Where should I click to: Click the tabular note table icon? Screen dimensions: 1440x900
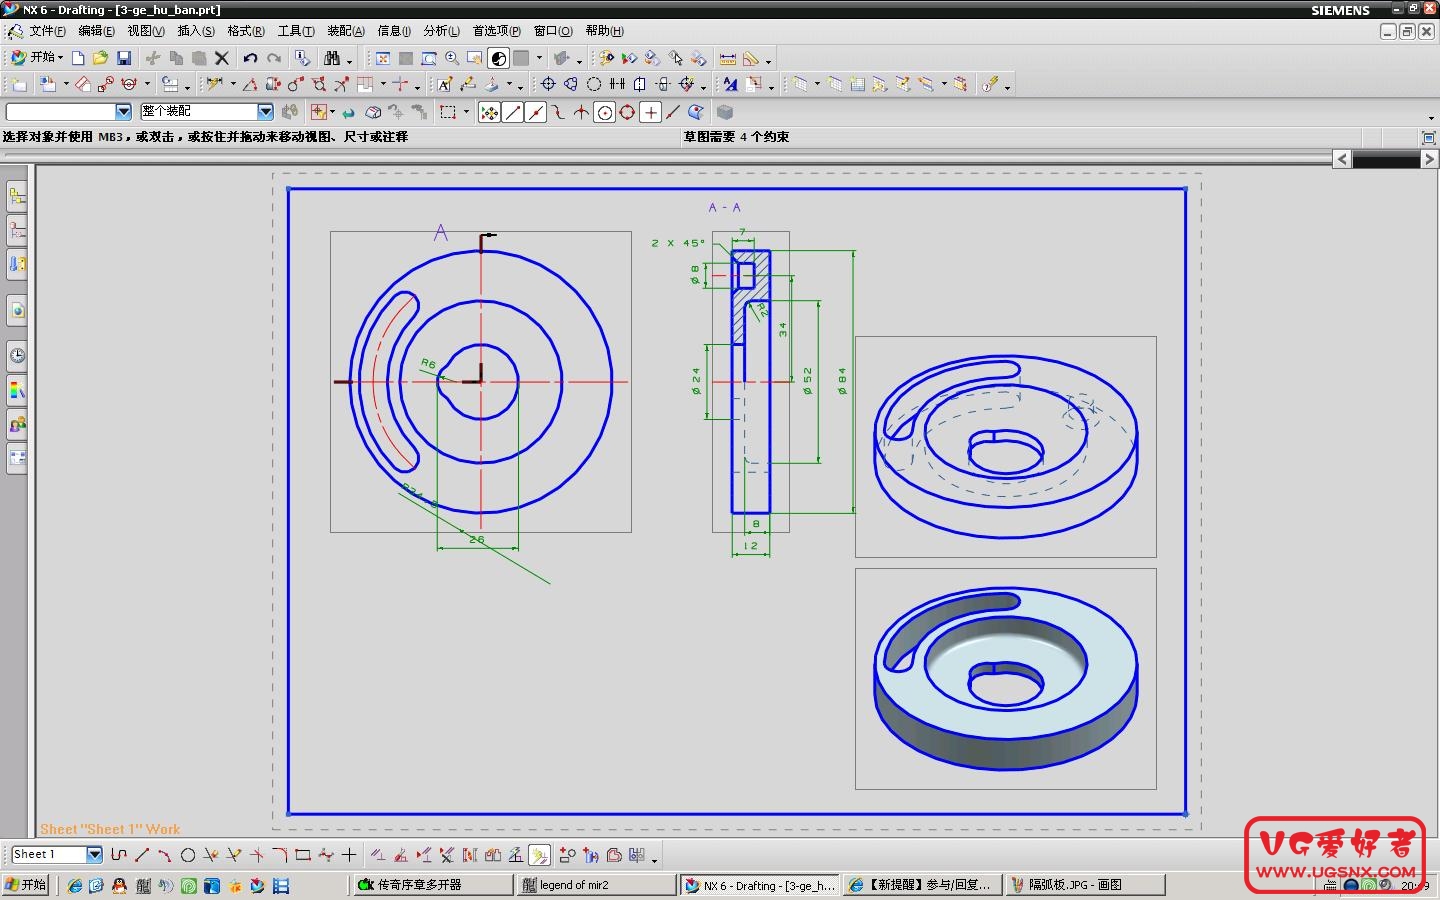(857, 84)
